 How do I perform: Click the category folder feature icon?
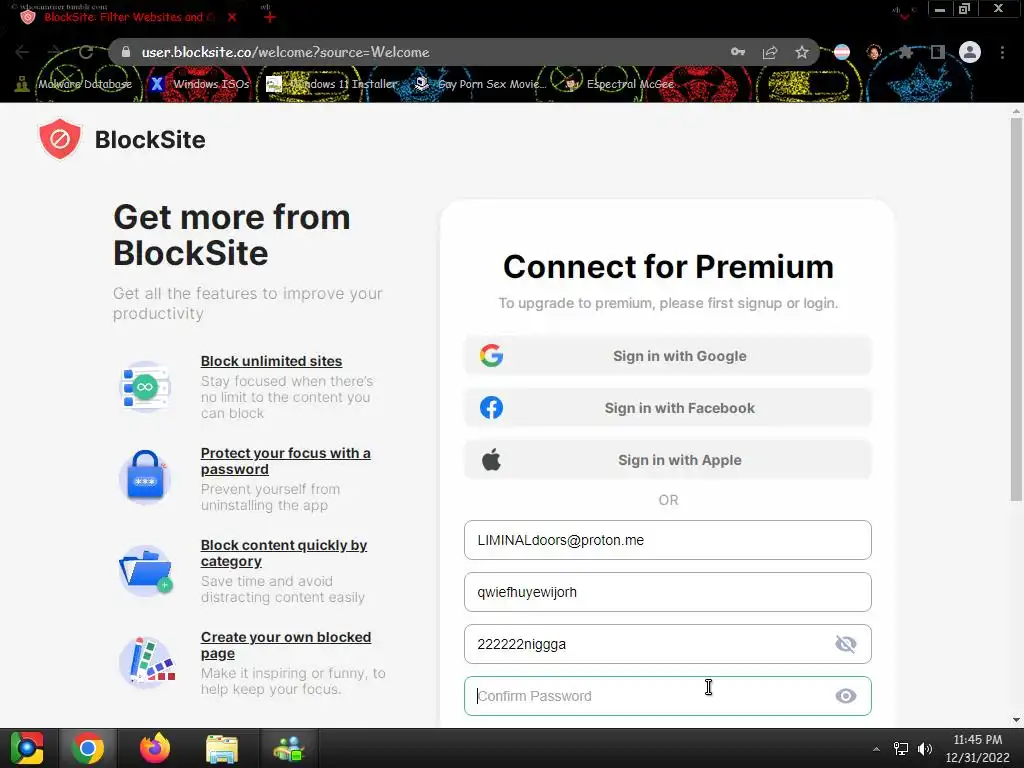[145, 570]
